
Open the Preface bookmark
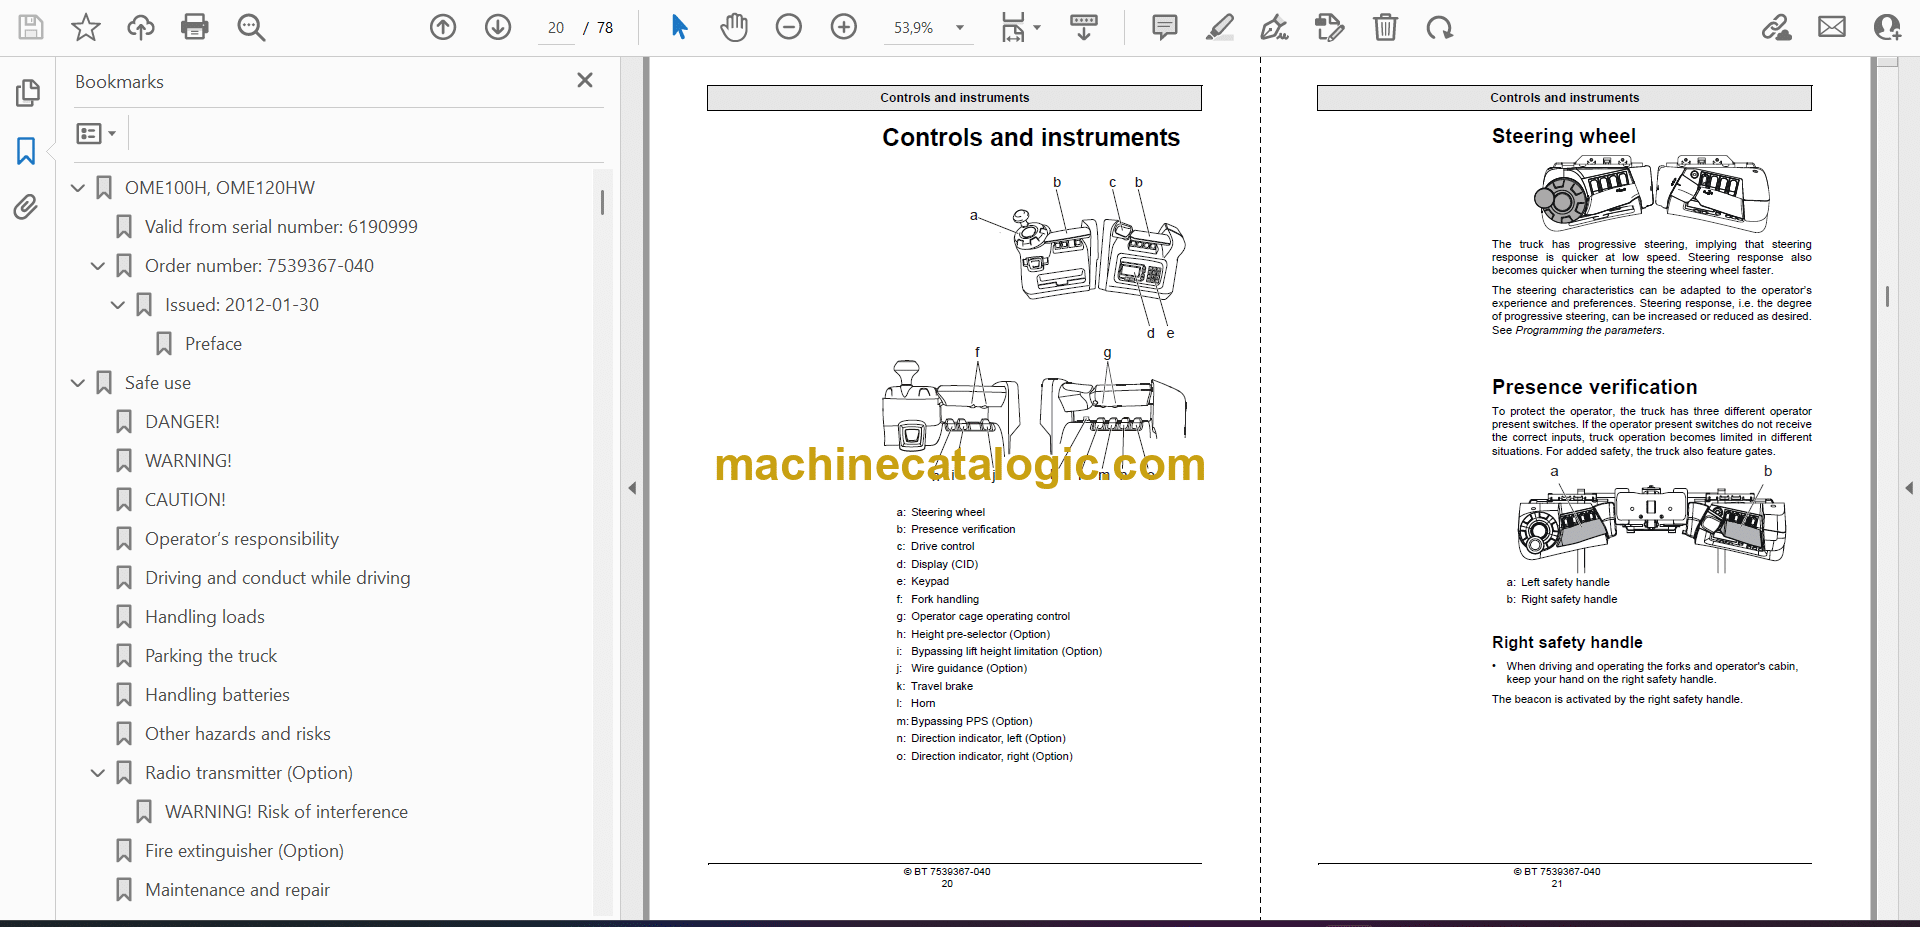(x=213, y=344)
